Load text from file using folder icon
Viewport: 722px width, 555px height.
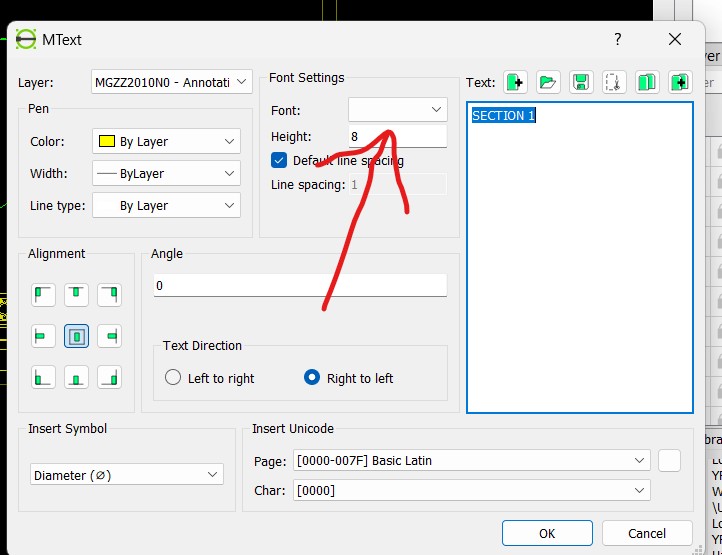tap(548, 82)
